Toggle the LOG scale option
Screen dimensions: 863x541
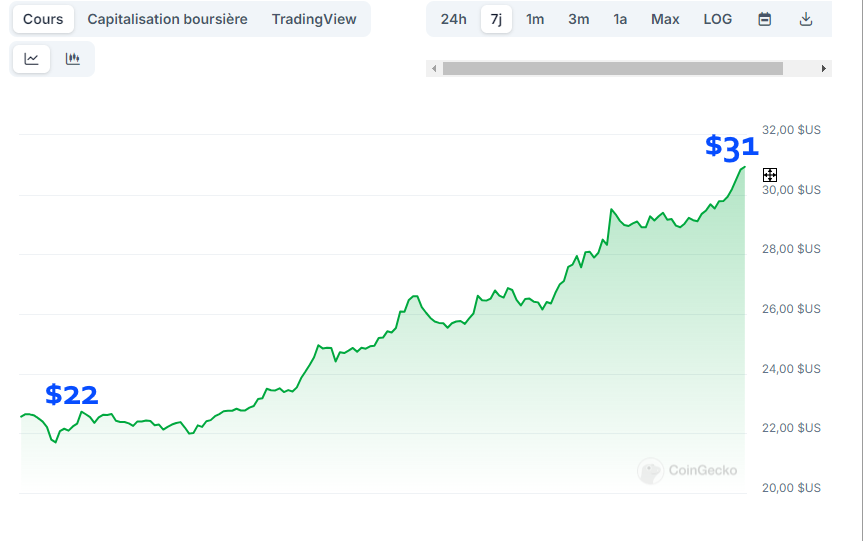718,19
